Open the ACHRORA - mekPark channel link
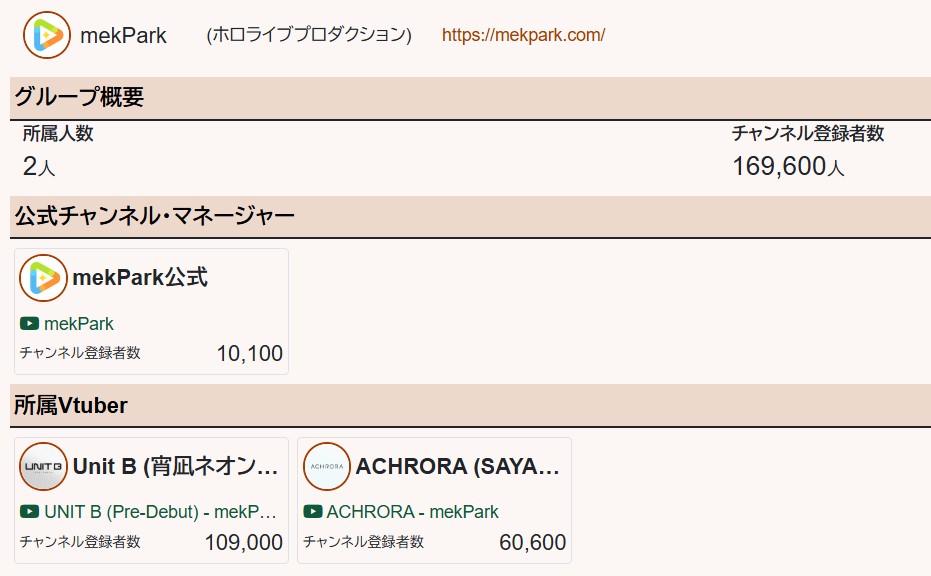This screenshot has width=931, height=576. coord(413,511)
